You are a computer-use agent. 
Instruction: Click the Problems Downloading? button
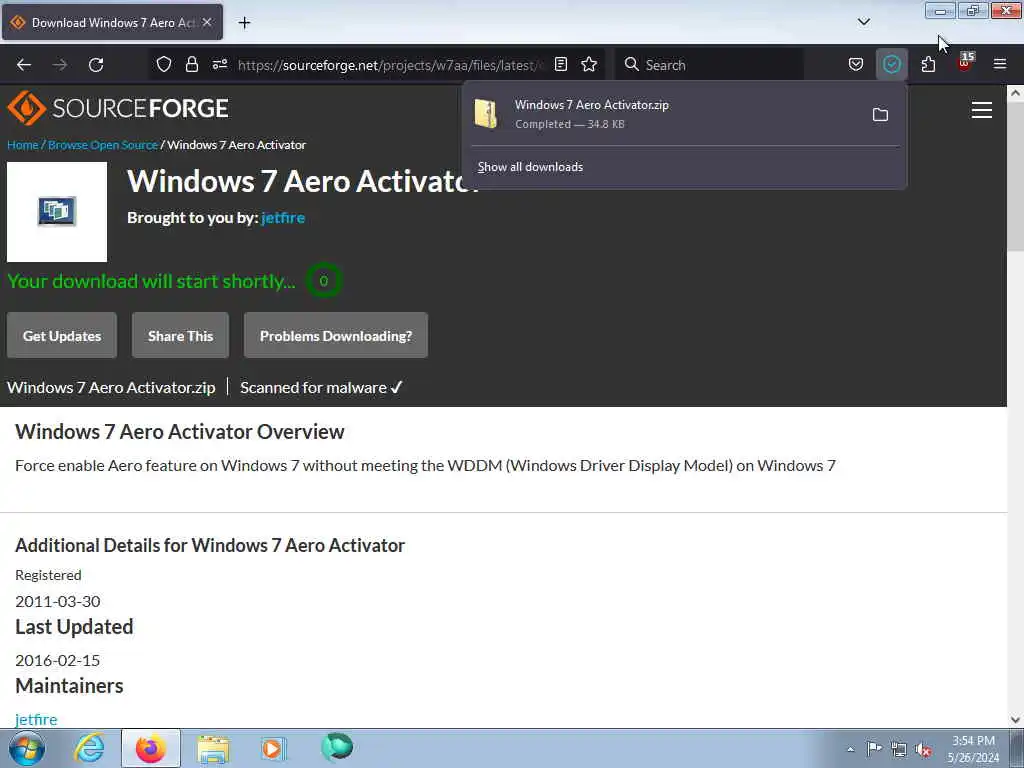pos(336,336)
